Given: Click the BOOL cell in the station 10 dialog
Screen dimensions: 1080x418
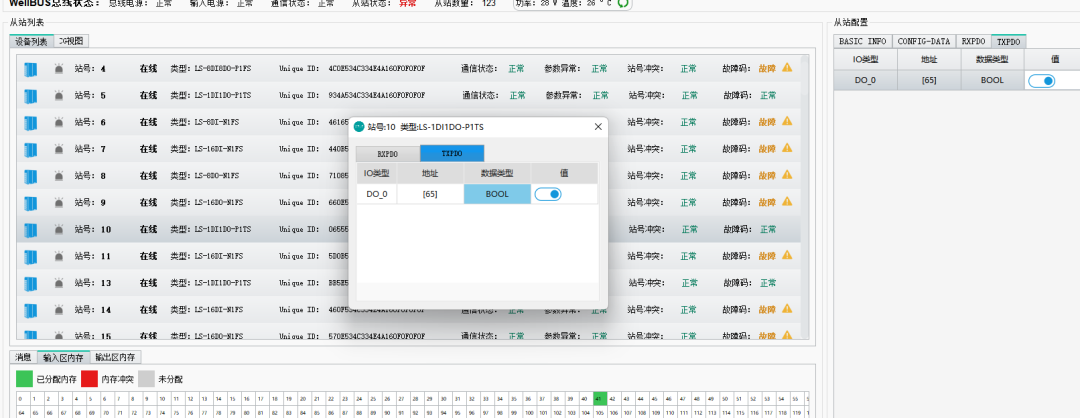Looking at the screenshot, I should click(x=497, y=194).
